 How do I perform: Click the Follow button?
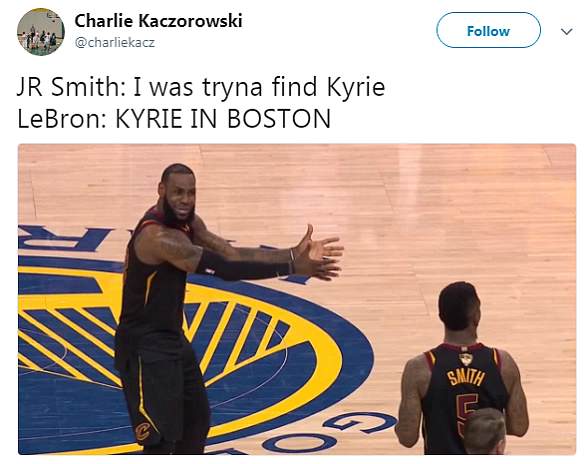[488, 31]
